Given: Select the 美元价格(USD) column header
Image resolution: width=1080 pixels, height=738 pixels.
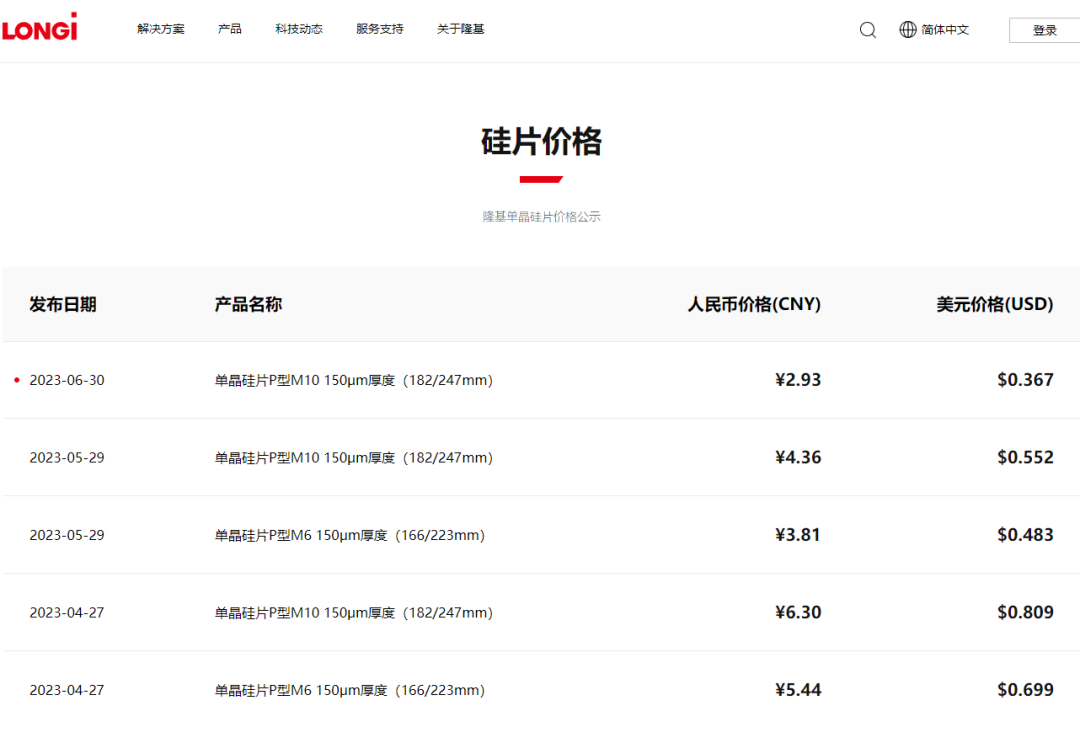Looking at the screenshot, I should pos(994,305).
